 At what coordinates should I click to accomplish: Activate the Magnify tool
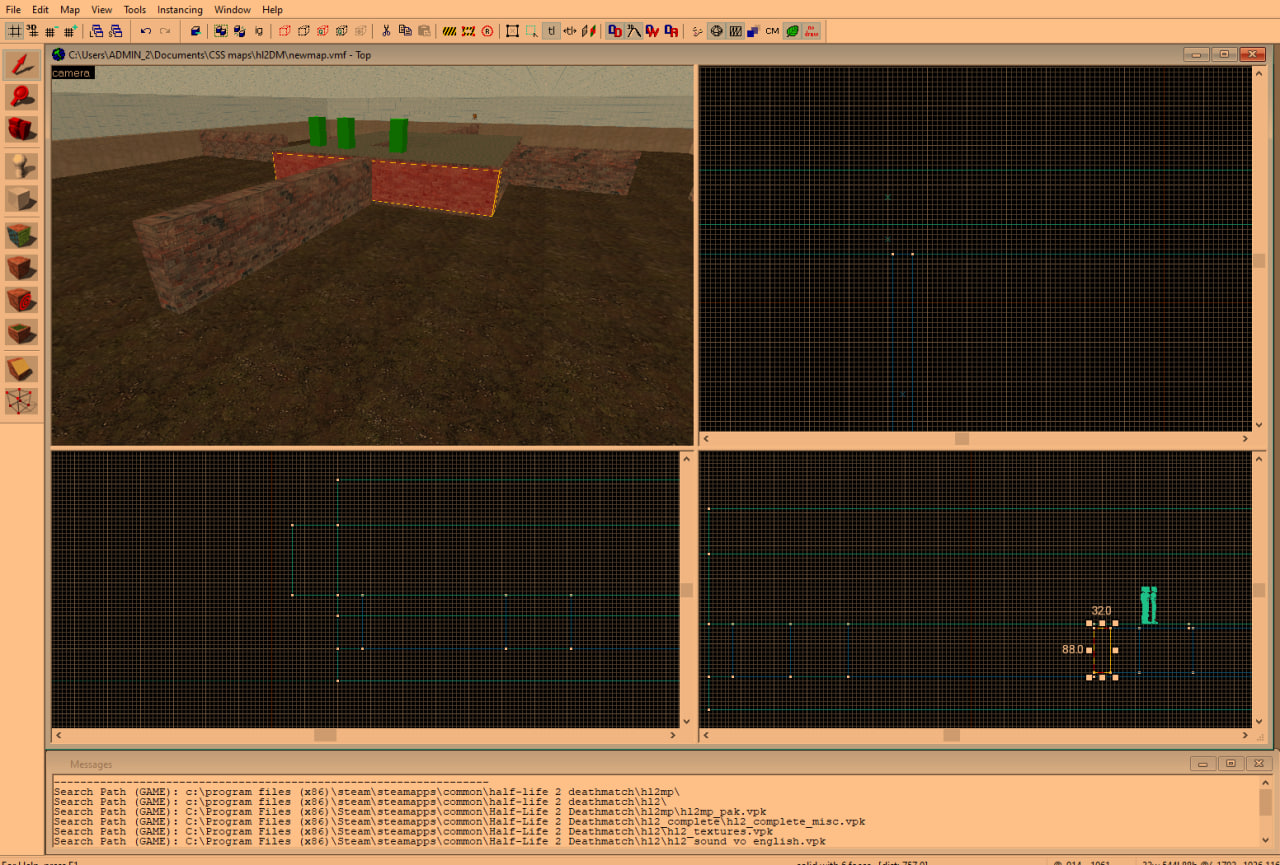click(21, 97)
